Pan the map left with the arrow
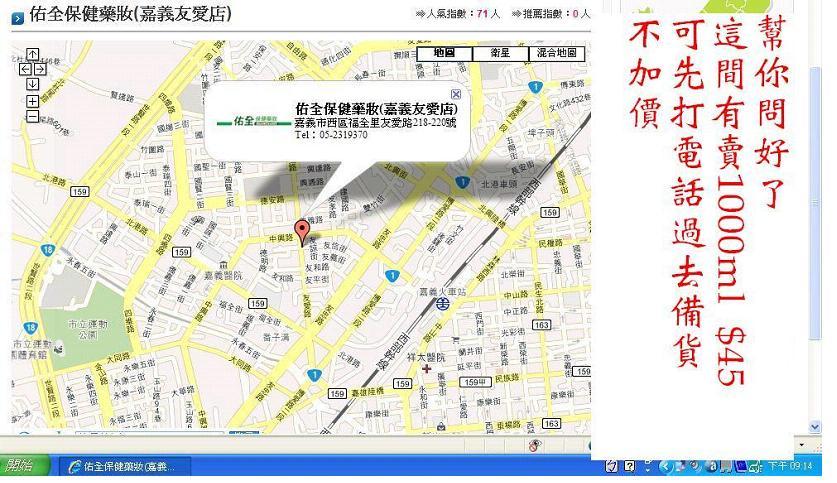Screen dimensions: 837x483 point(22,70)
